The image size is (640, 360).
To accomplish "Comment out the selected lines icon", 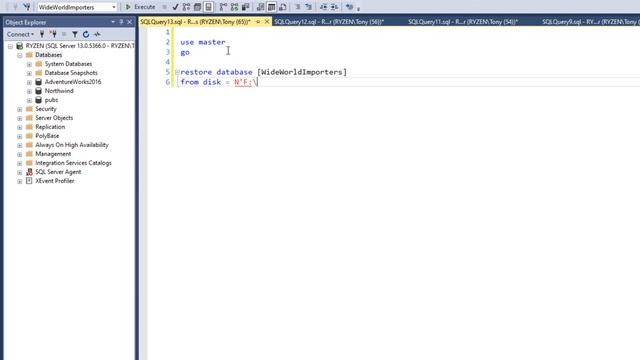I will pyautogui.click(x=298, y=7).
